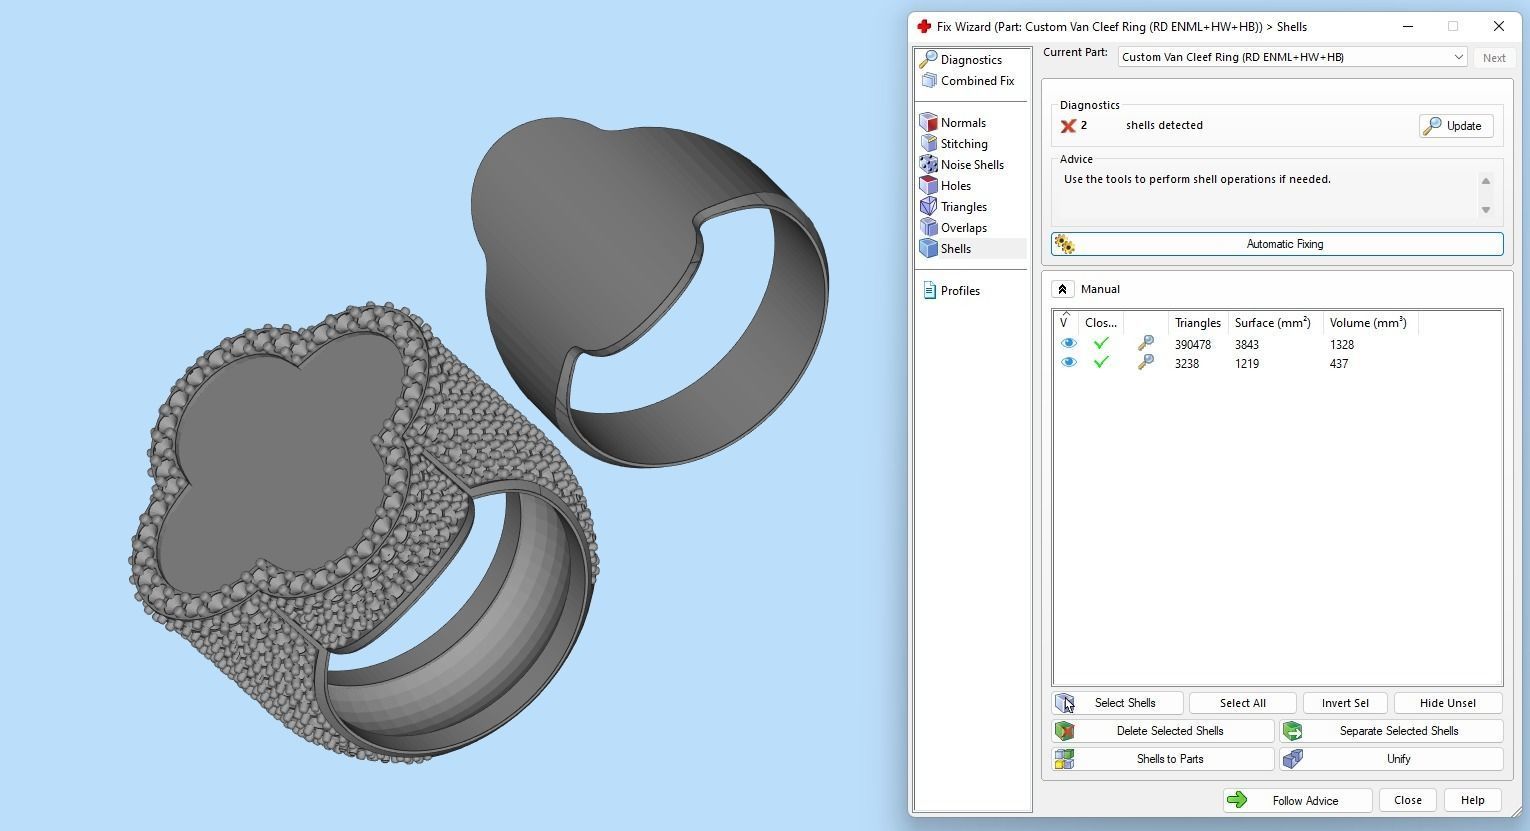The height and width of the screenshot is (831, 1530).
Task: Close the Fix Wizard with Close button
Action: point(1408,800)
